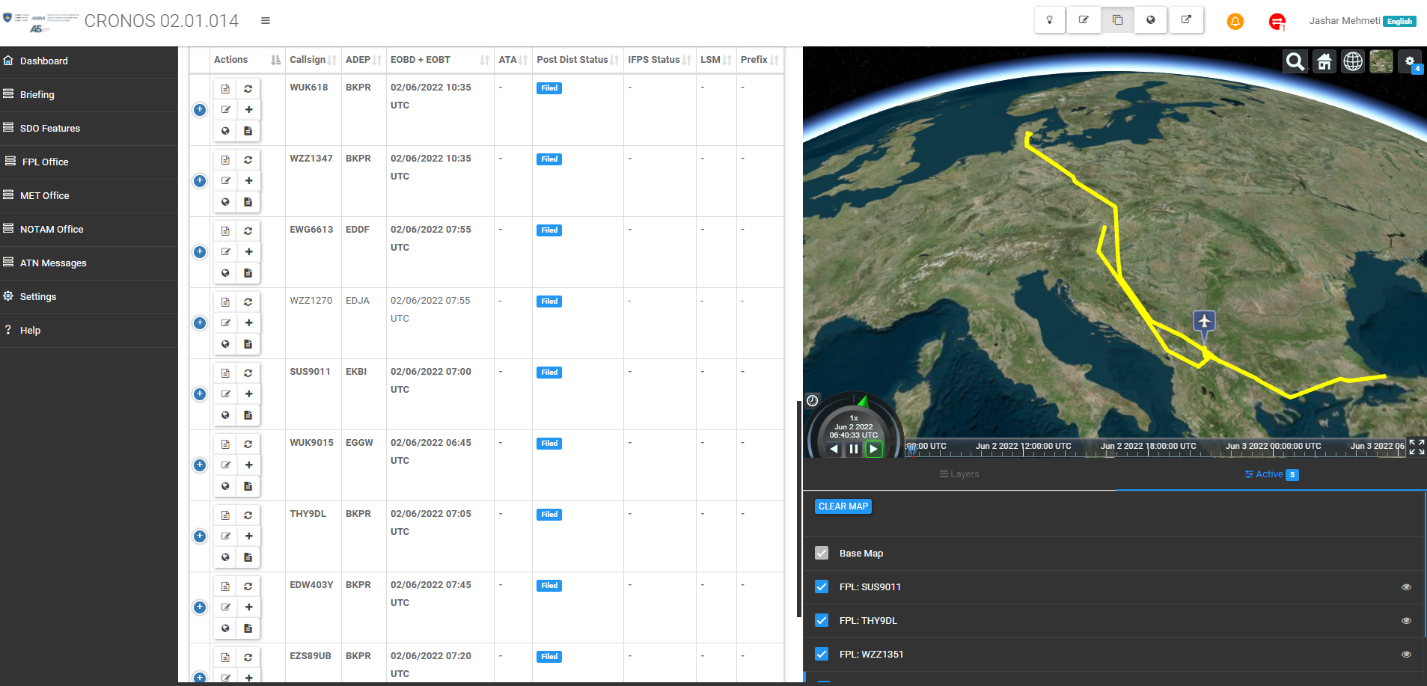Click the lightbulb icon in top toolbar

pos(1049,20)
